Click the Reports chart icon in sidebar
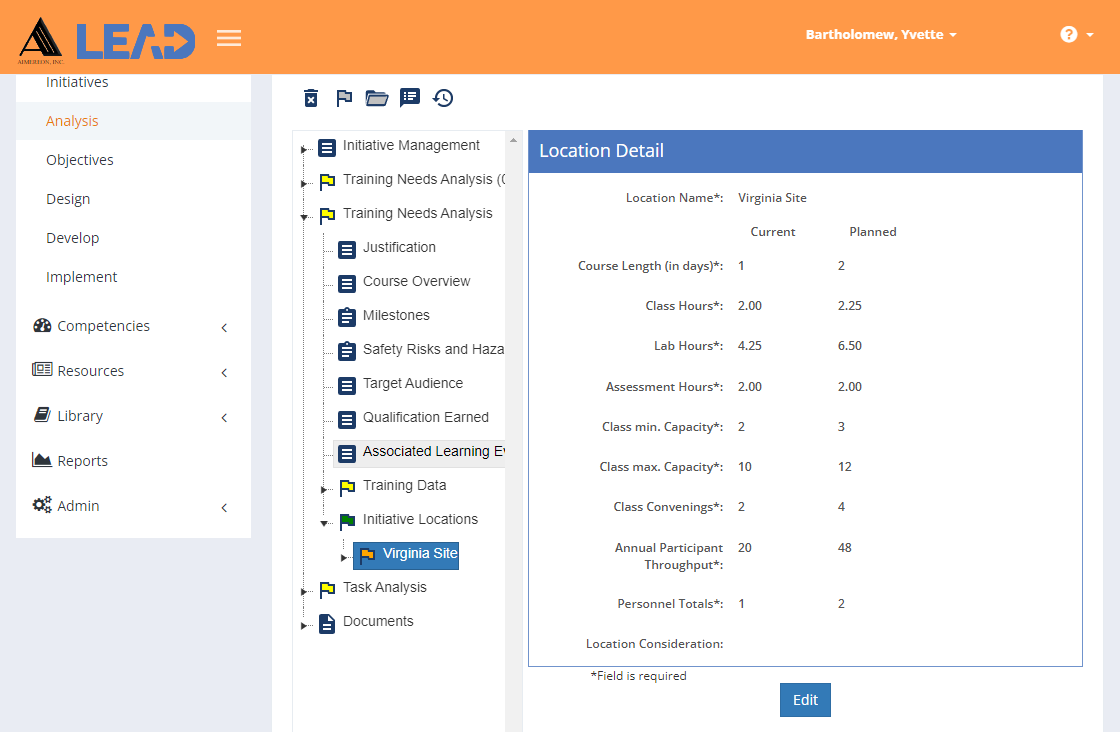1120x732 pixels. [41, 460]
